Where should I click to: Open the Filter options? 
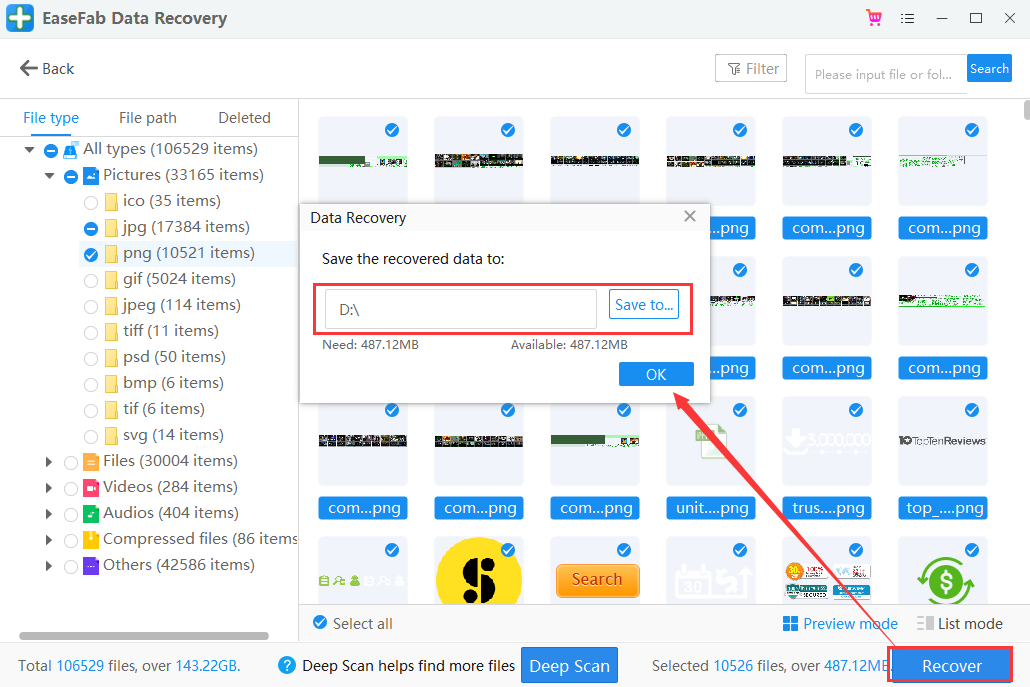751,68
